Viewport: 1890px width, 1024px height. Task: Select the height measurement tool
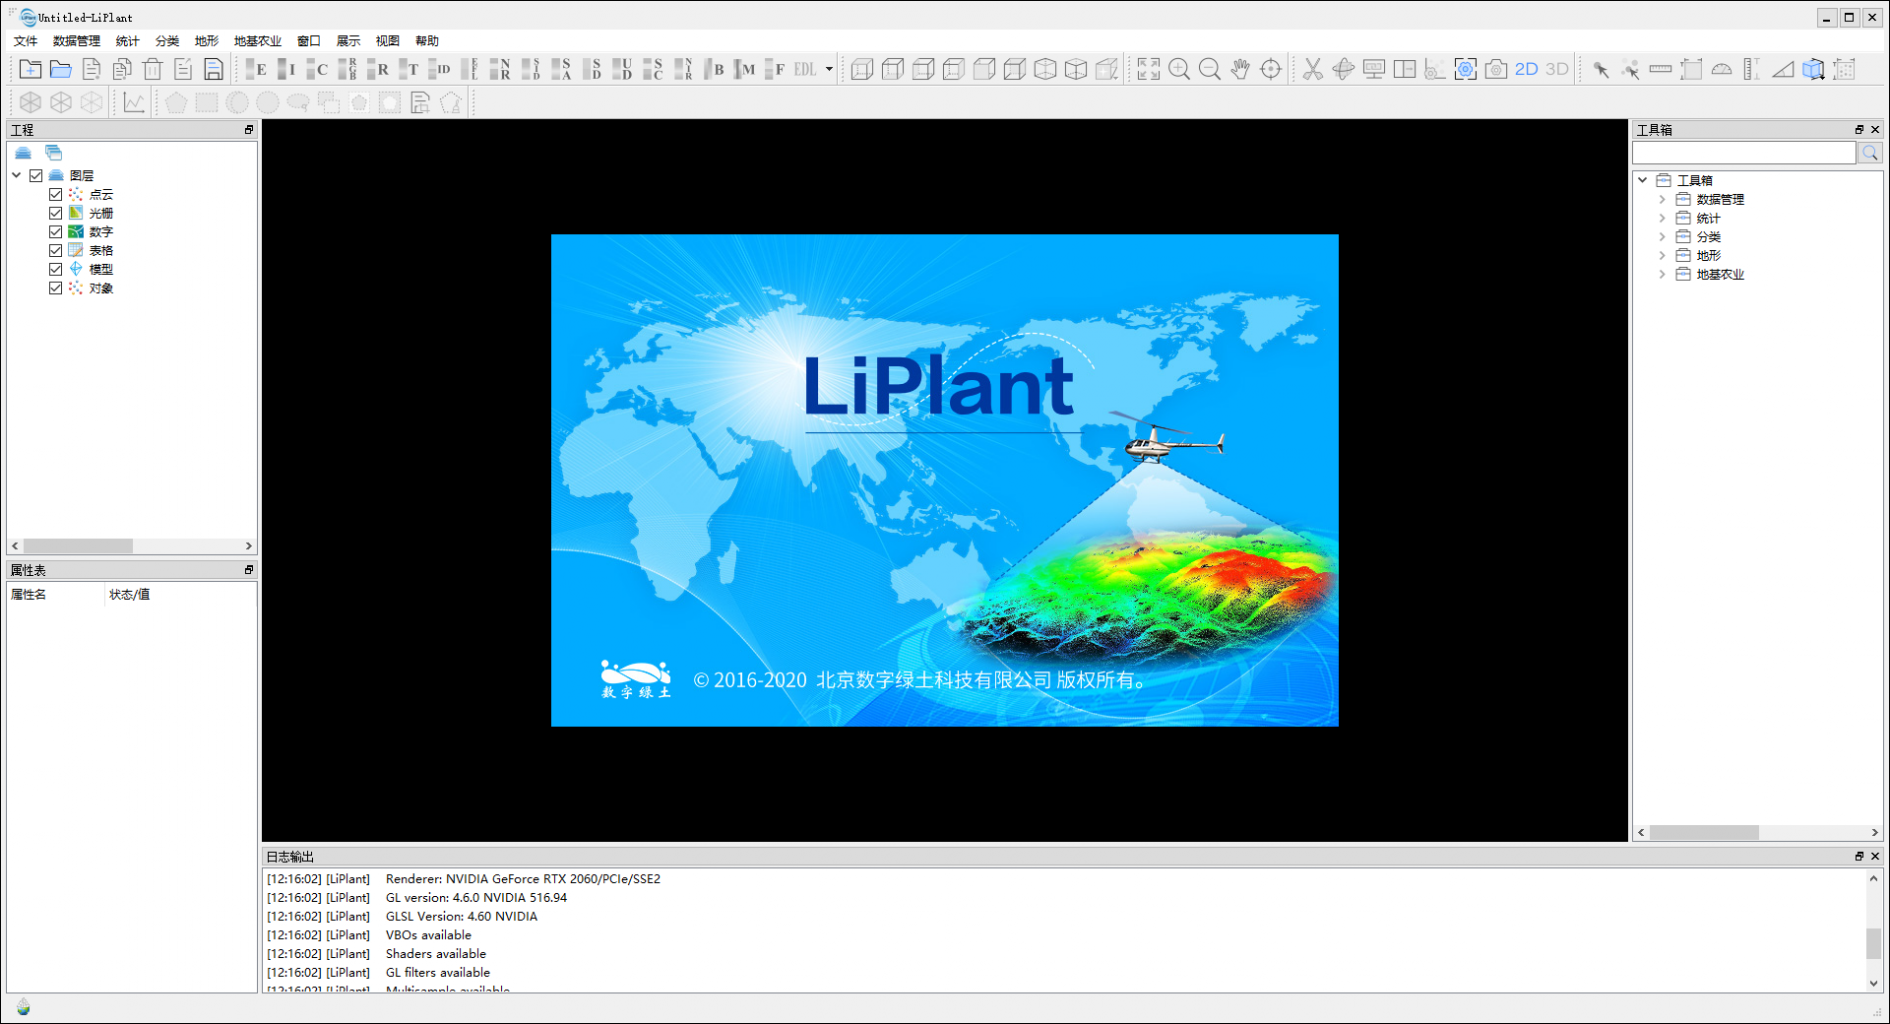1752,69
